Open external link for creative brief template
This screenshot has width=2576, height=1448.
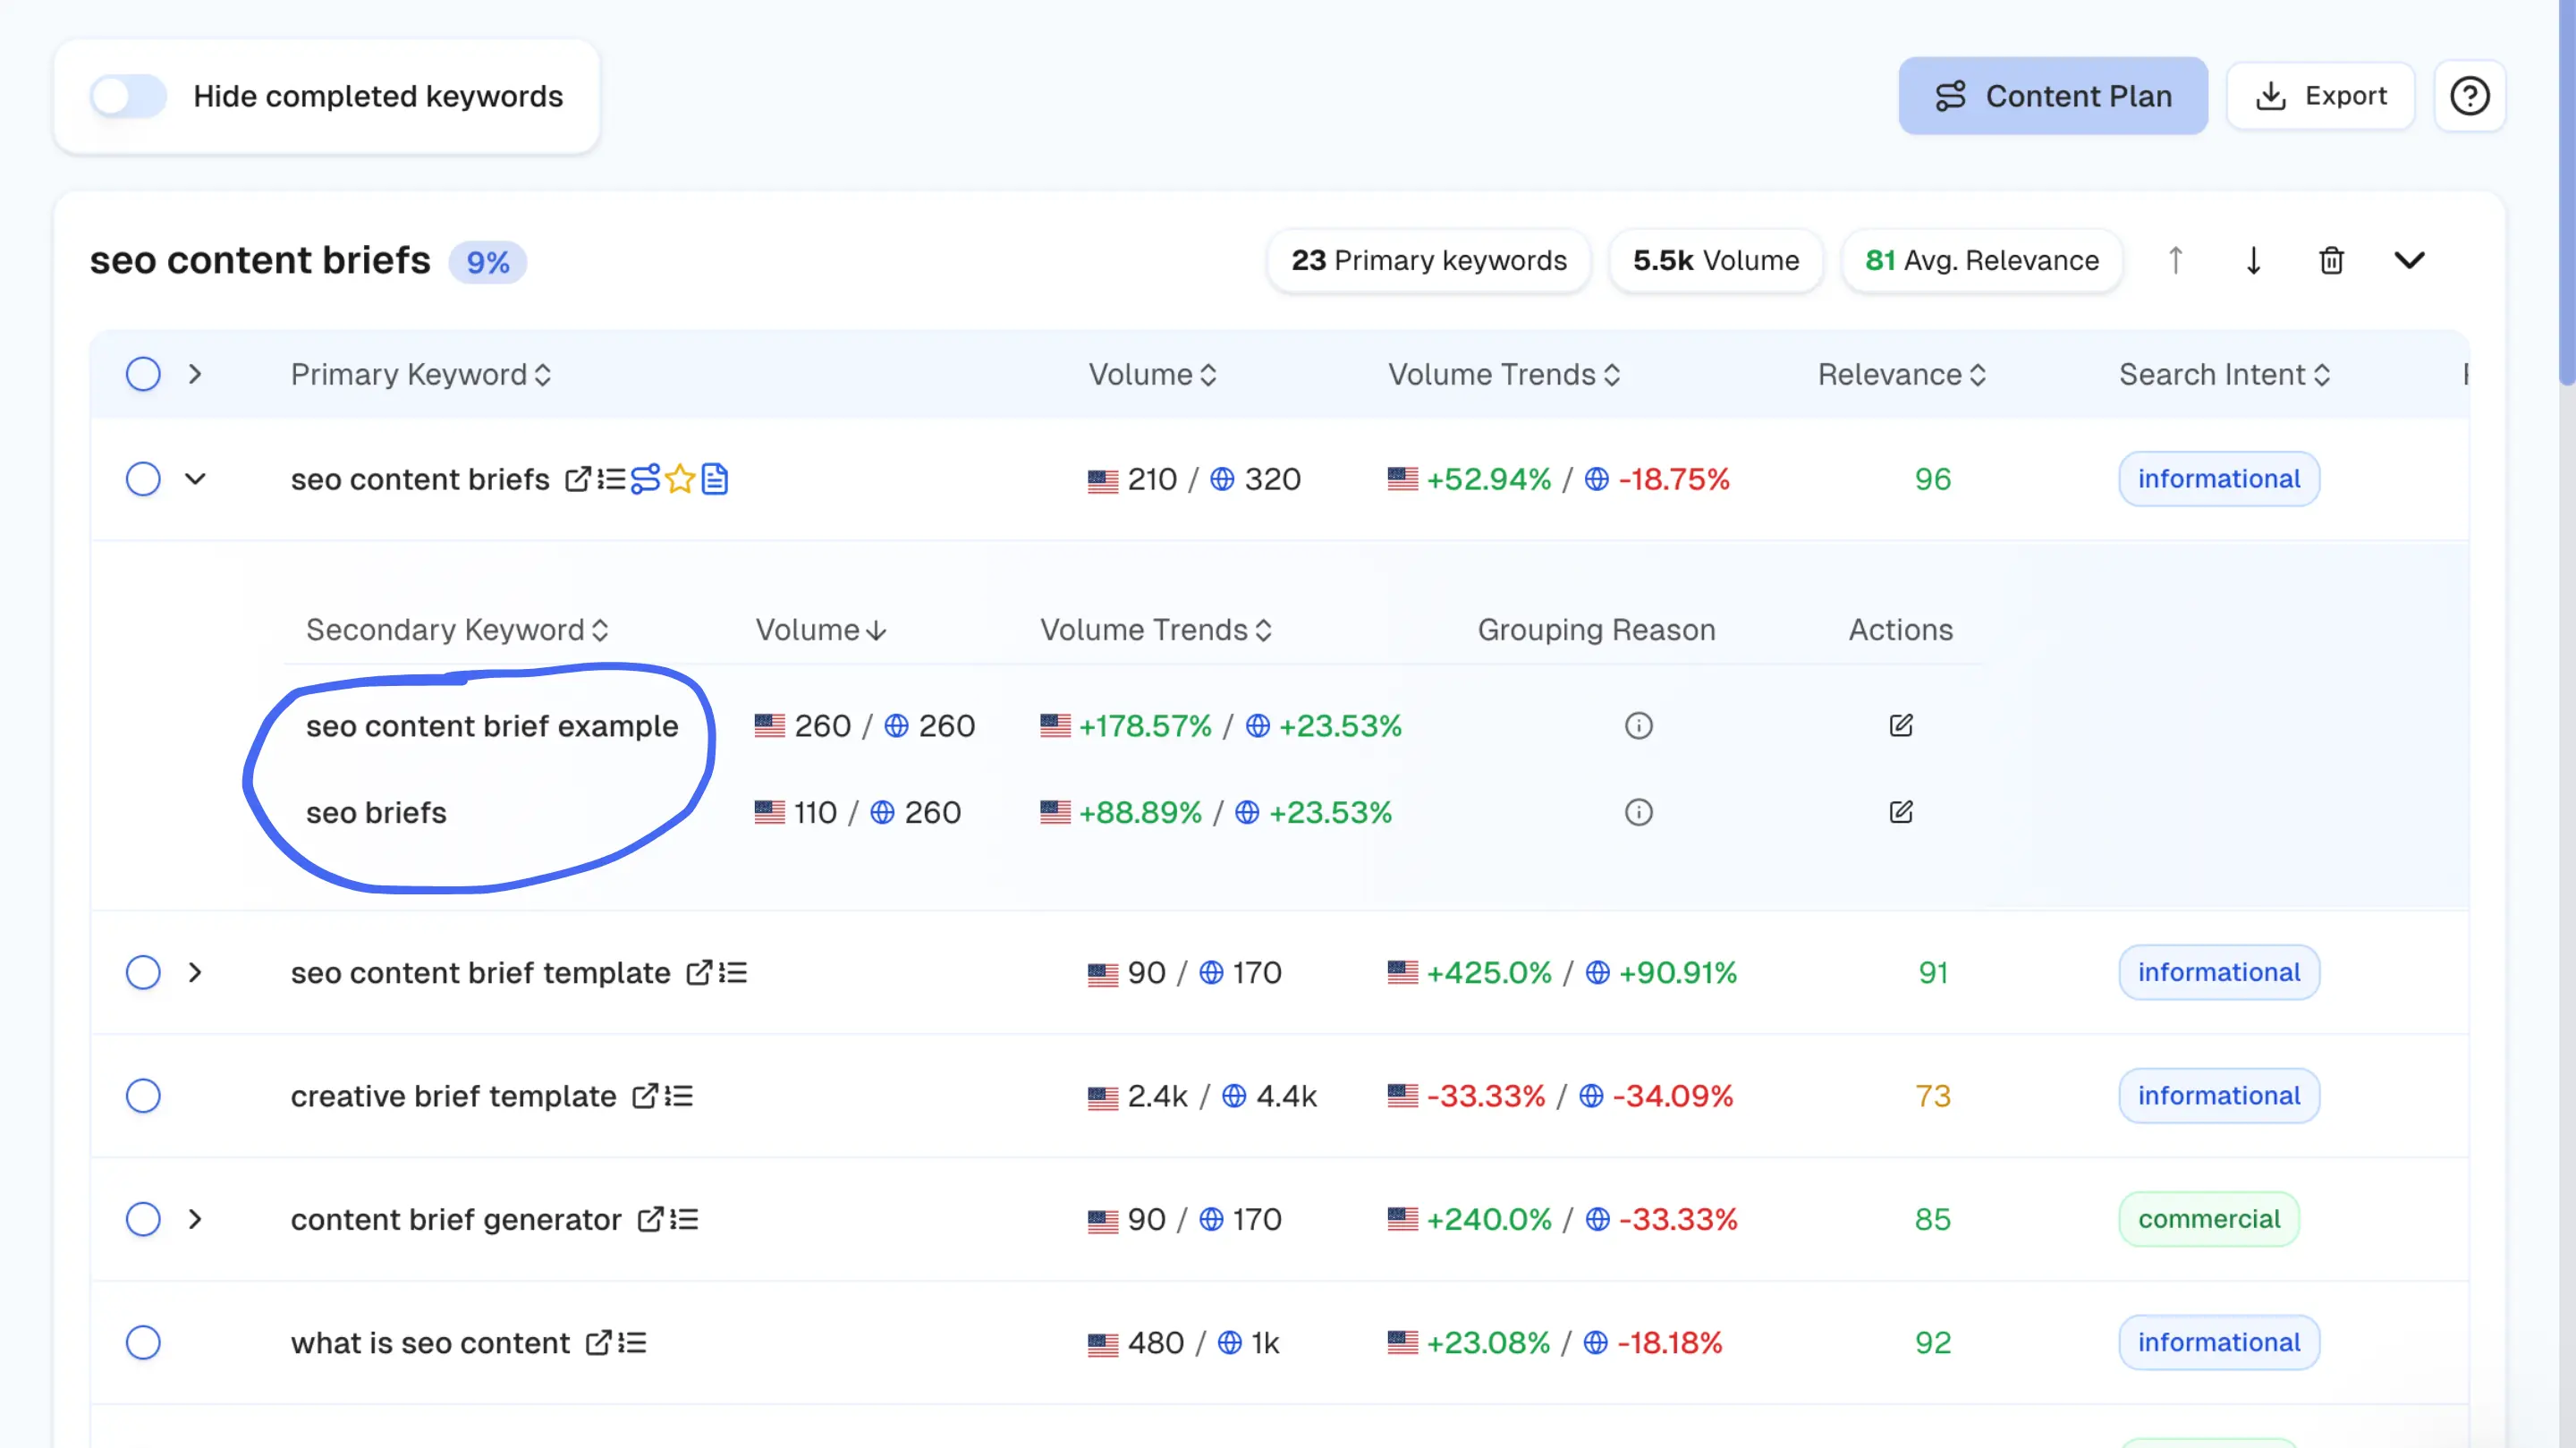point(645,1096)
